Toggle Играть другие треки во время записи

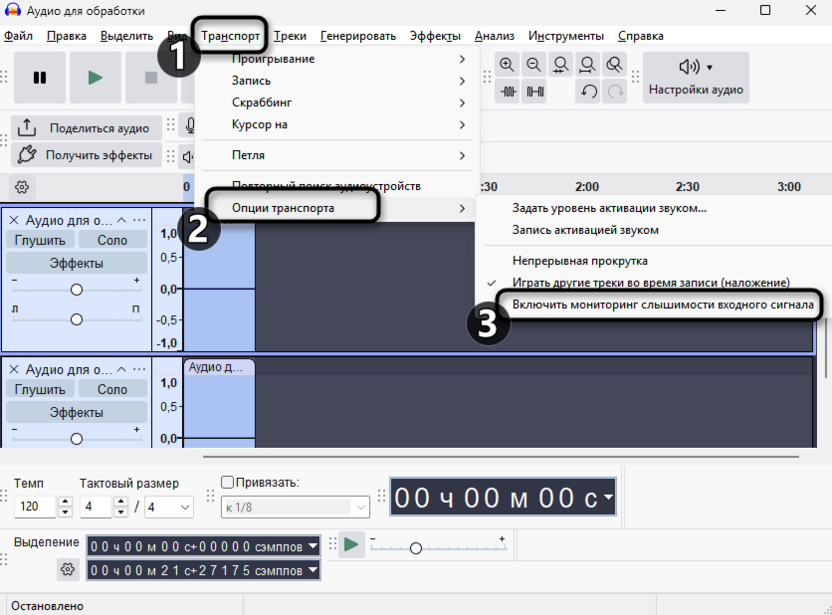[651, 283]
